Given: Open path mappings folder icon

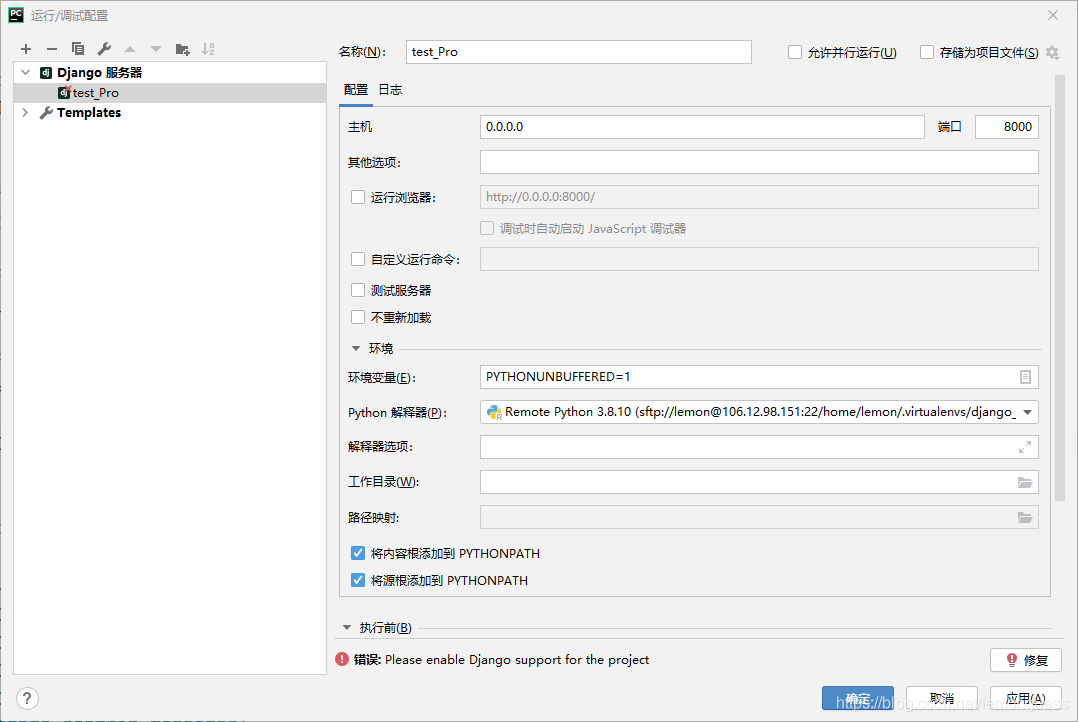Looking at the screenshot, I should click(1025, 517).
